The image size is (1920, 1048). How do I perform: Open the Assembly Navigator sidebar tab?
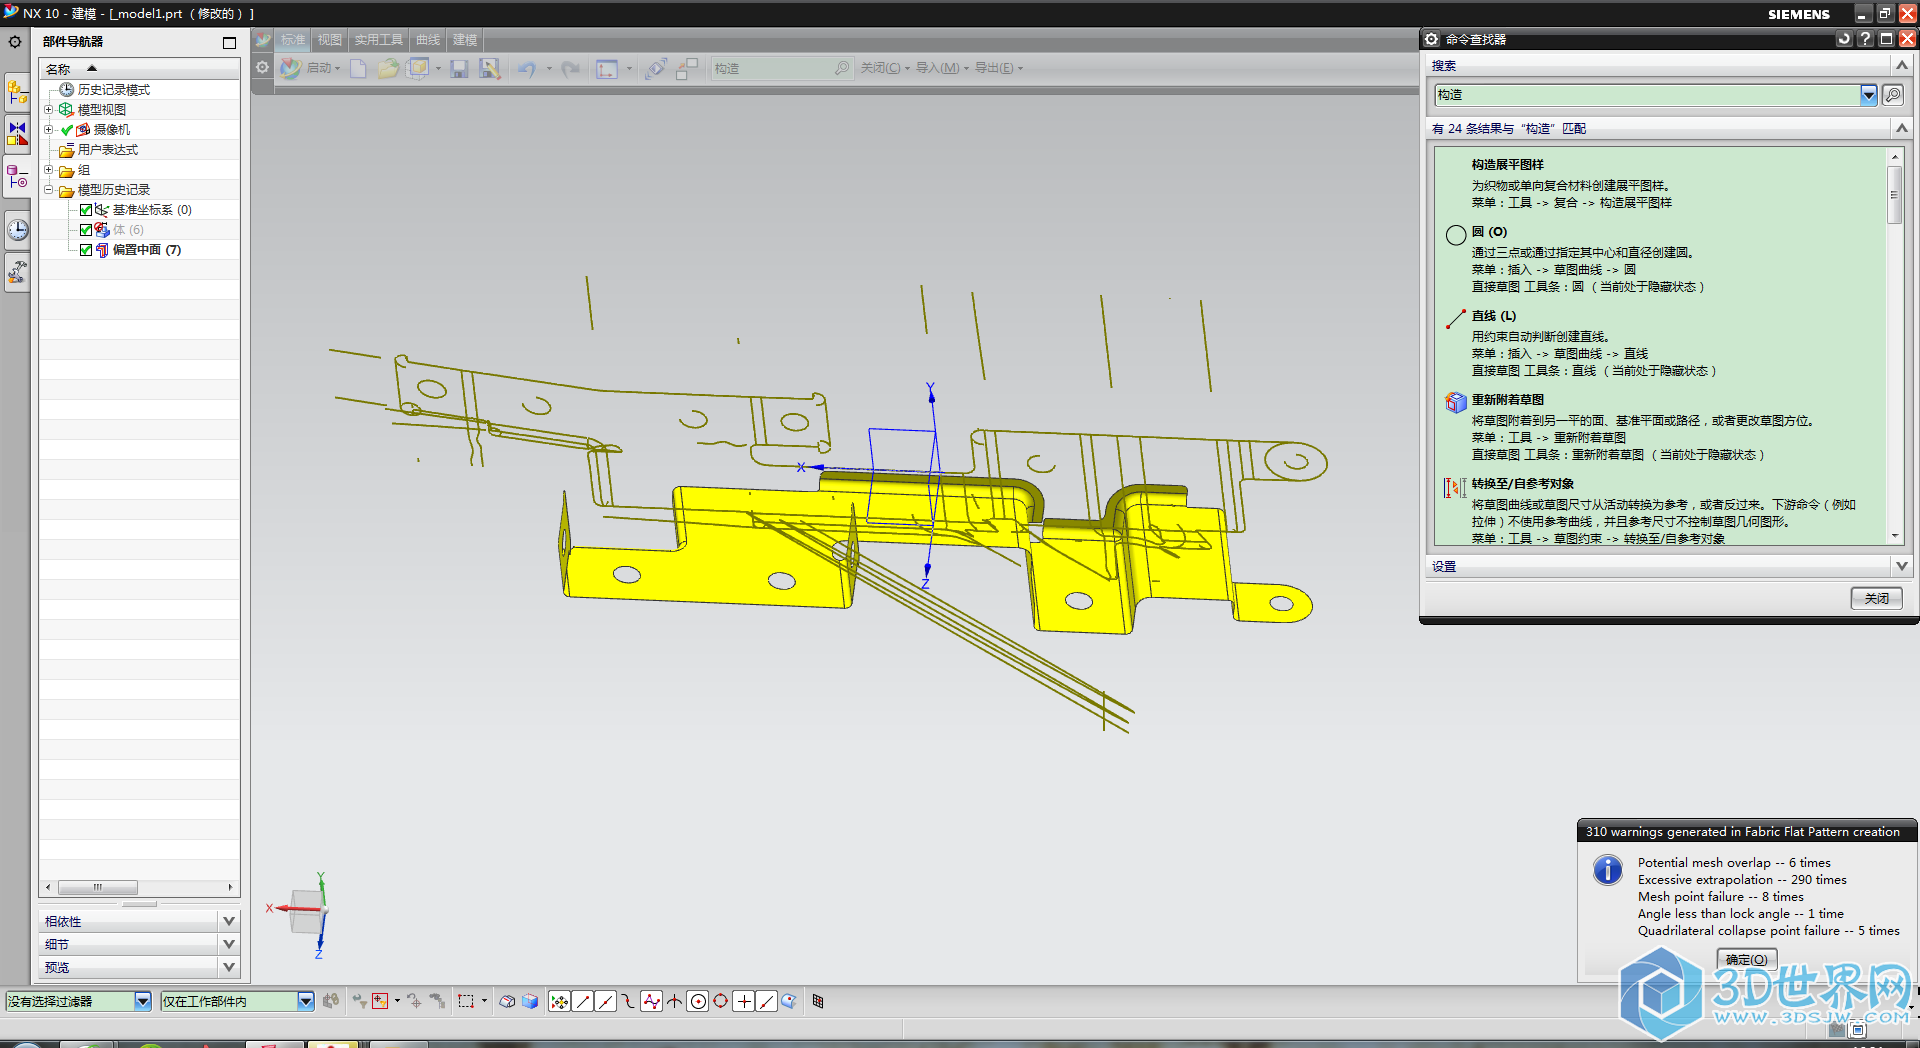17,93
